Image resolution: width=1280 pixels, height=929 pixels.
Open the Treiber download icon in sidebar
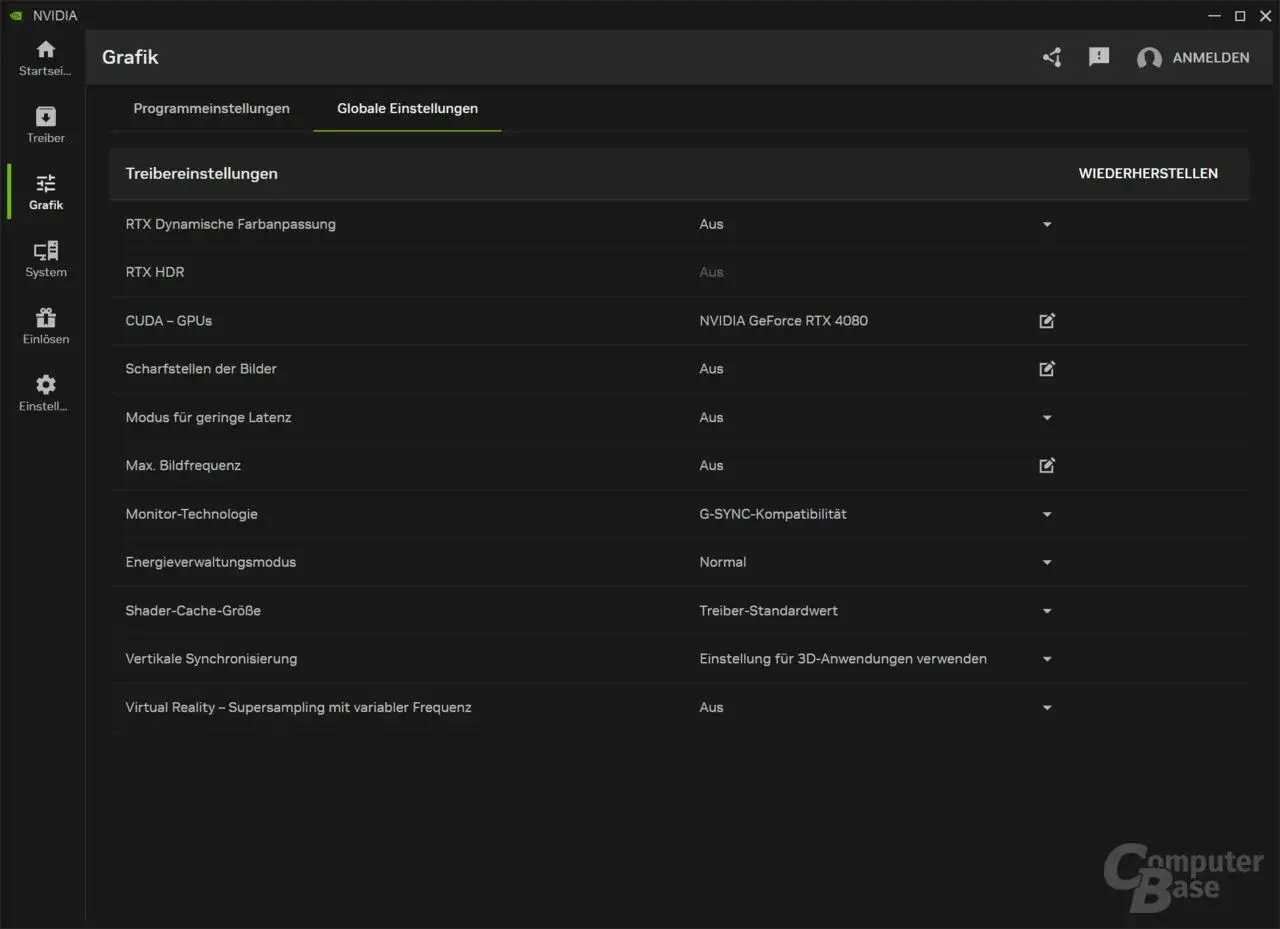(45, 116)
